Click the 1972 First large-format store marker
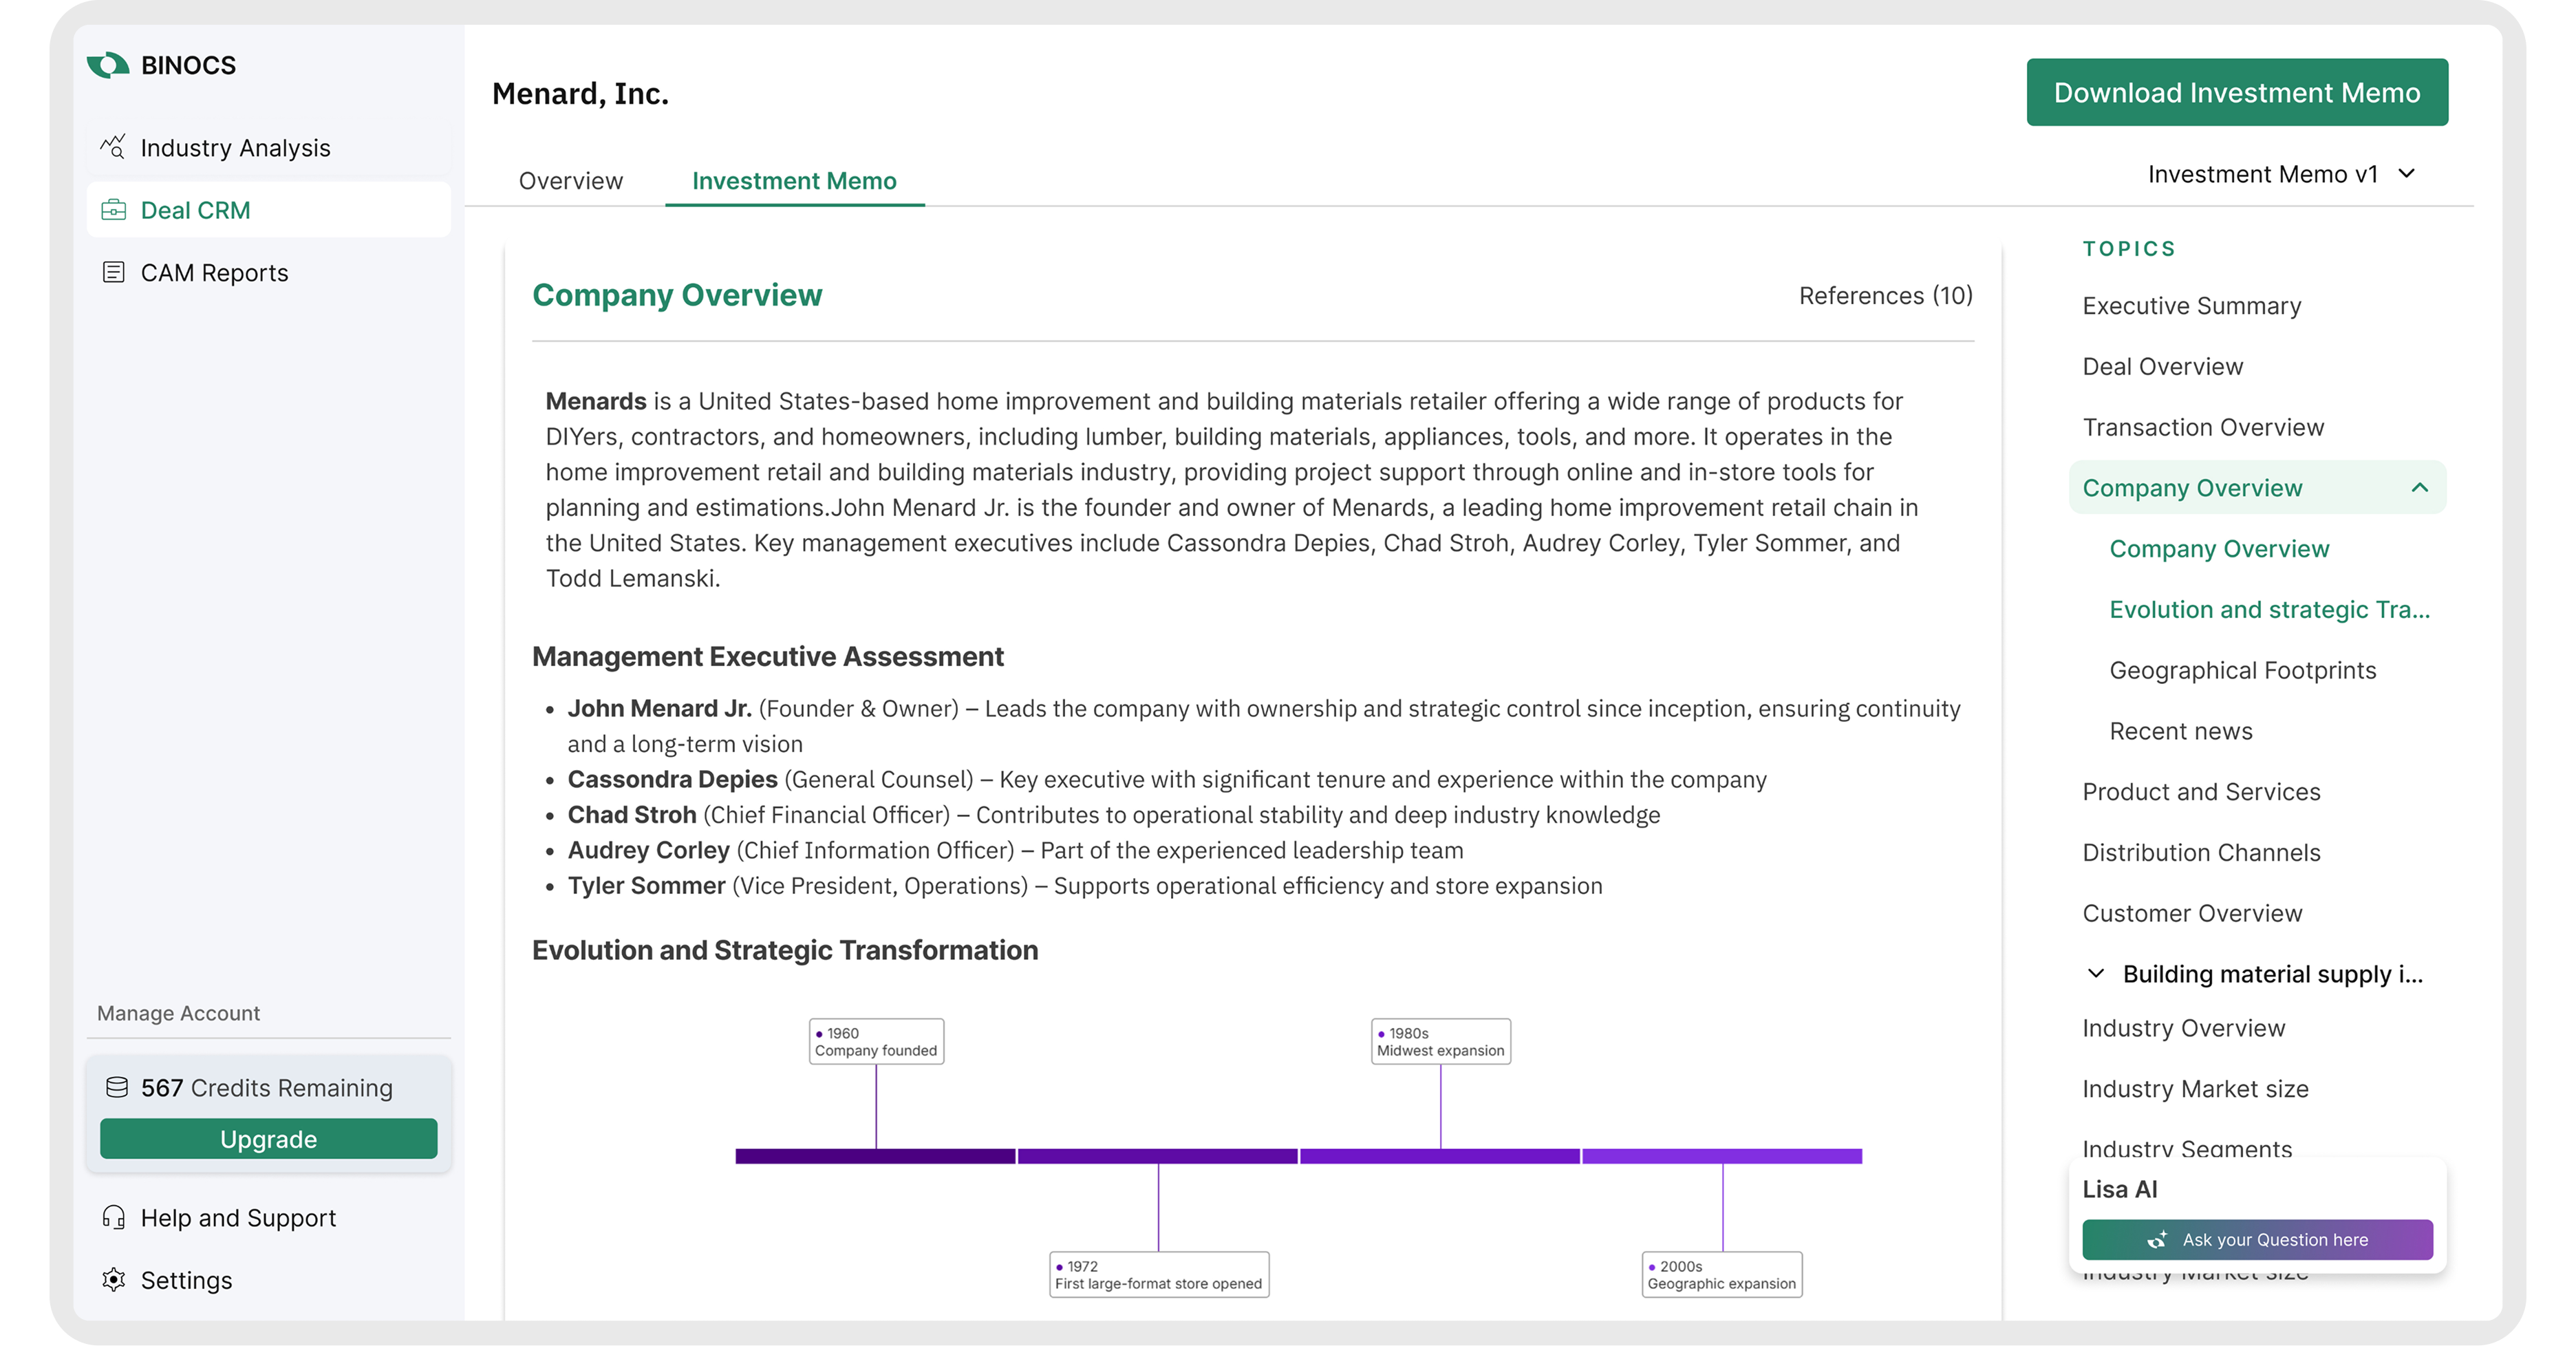The image size is (2576, 1357). click(x=1158, y=1275)
